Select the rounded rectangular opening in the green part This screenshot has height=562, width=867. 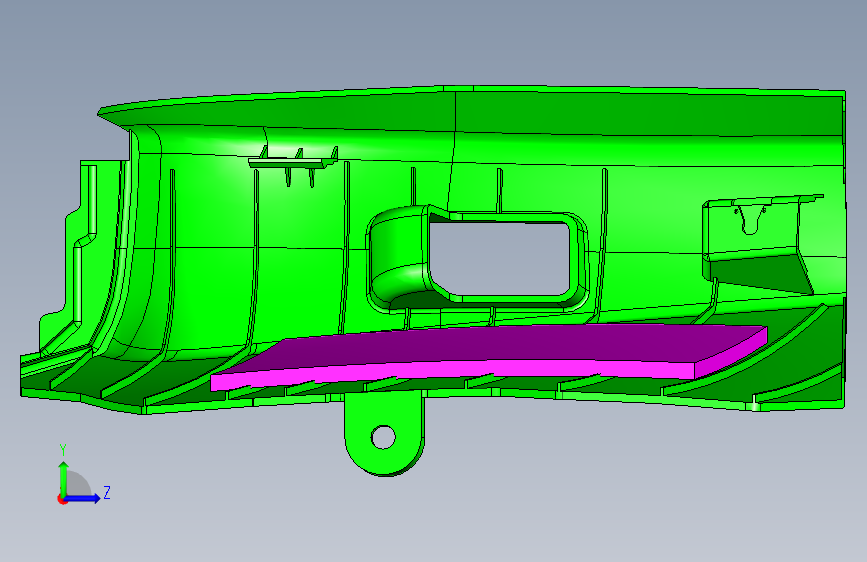[499, 258]
